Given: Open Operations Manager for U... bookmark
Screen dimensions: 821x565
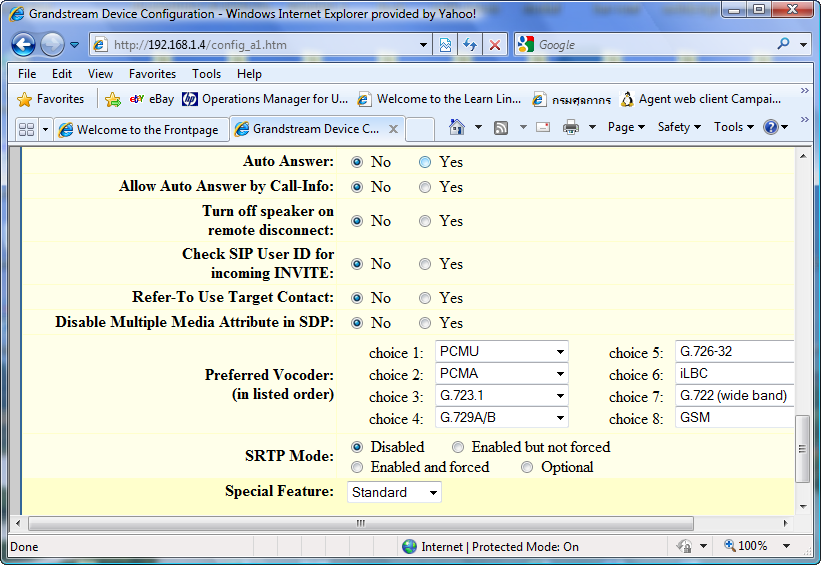Looking at the screenshot, I should (x=265, y=99).
